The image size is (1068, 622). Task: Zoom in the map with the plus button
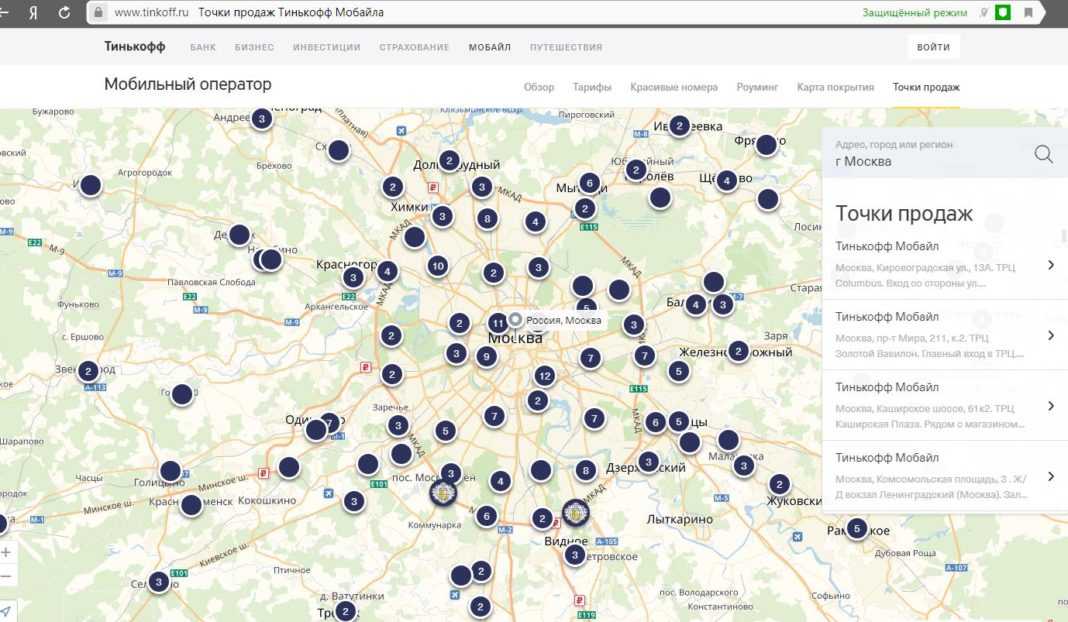tap(5, 553)
